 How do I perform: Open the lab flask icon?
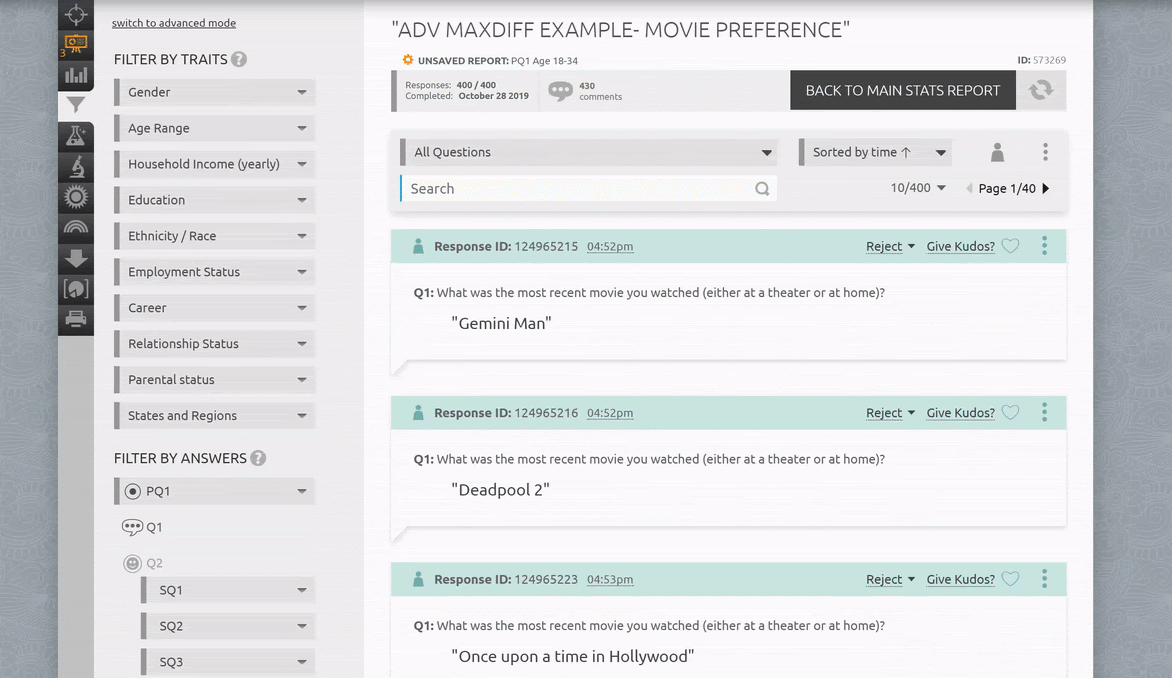tap(75, 135)
